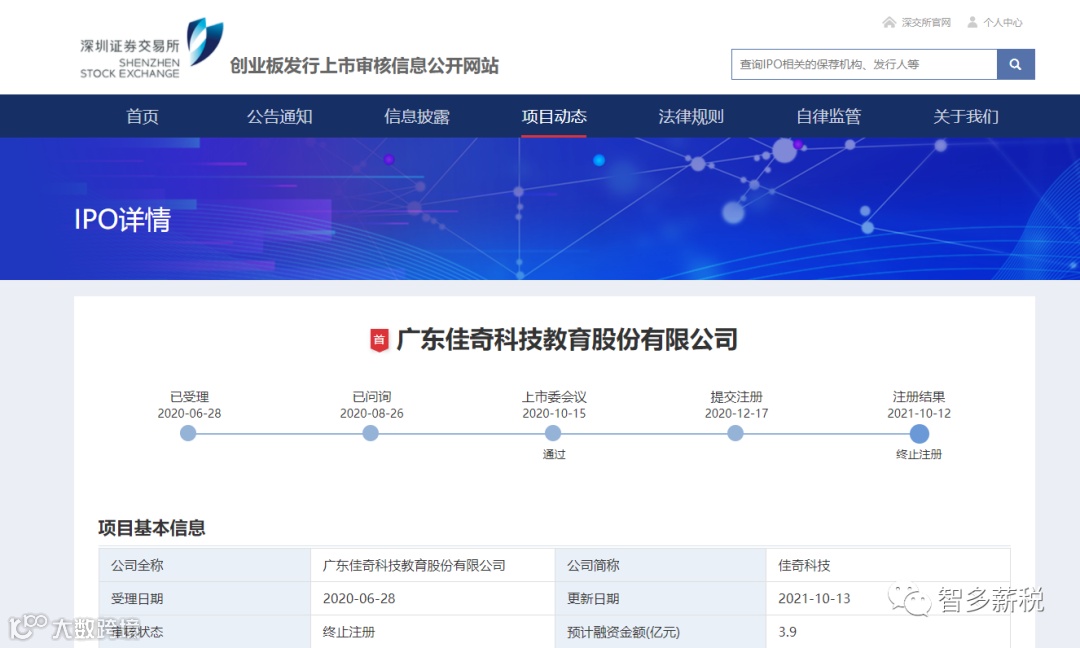Click the date 2020-08-26 under 已问询
The width and height of the screenshot is (1080, 648).
pos(372,413)
